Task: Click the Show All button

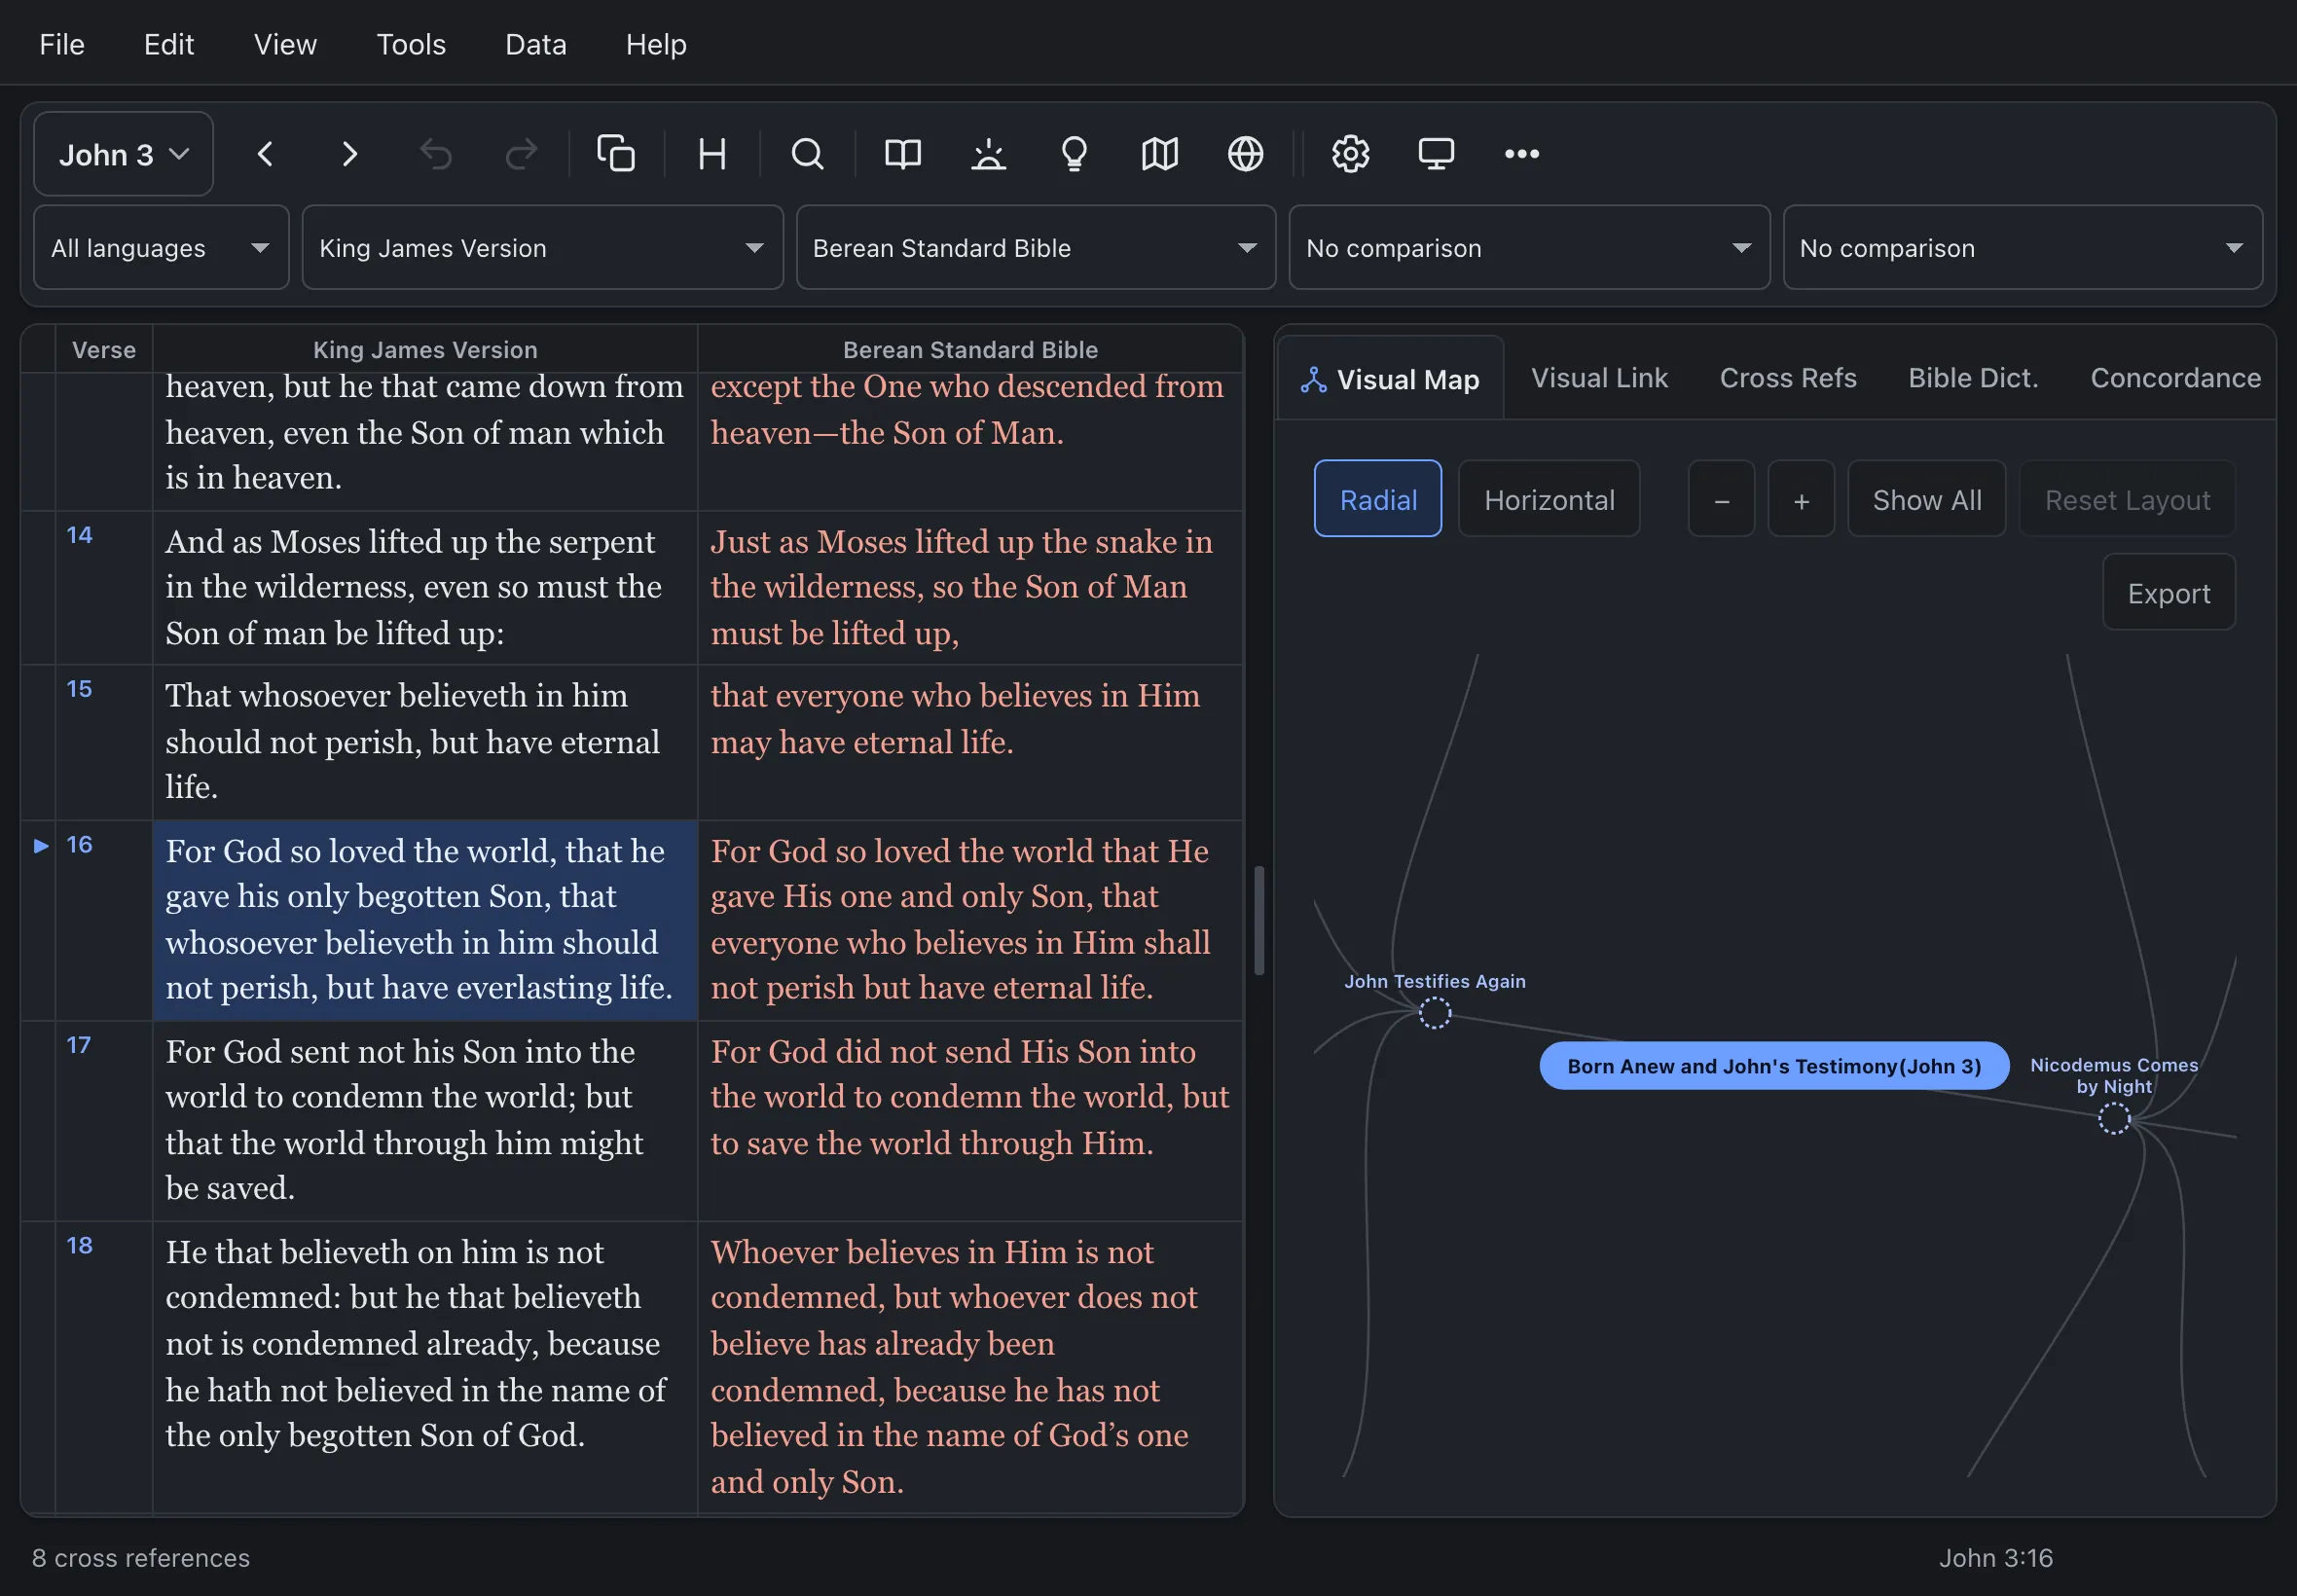Action: coord(1926,499)
